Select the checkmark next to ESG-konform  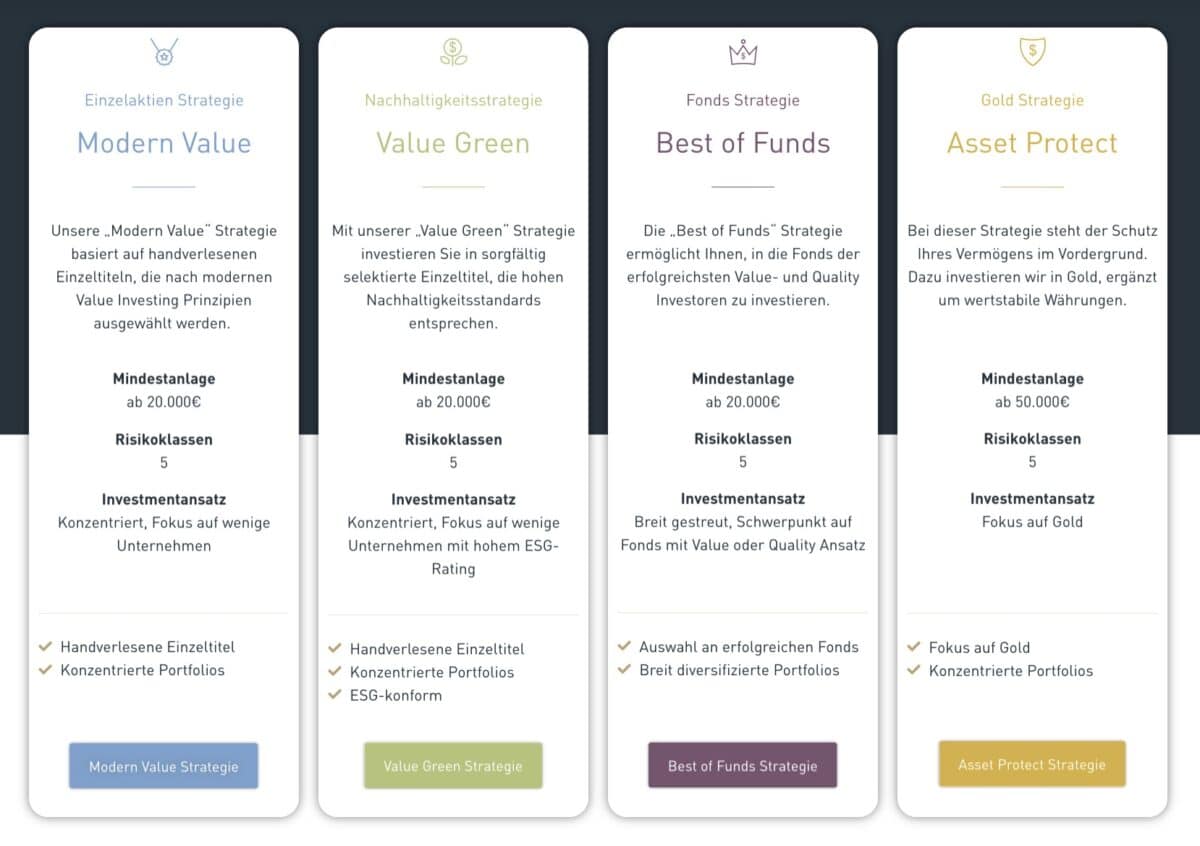click(337, 695)
